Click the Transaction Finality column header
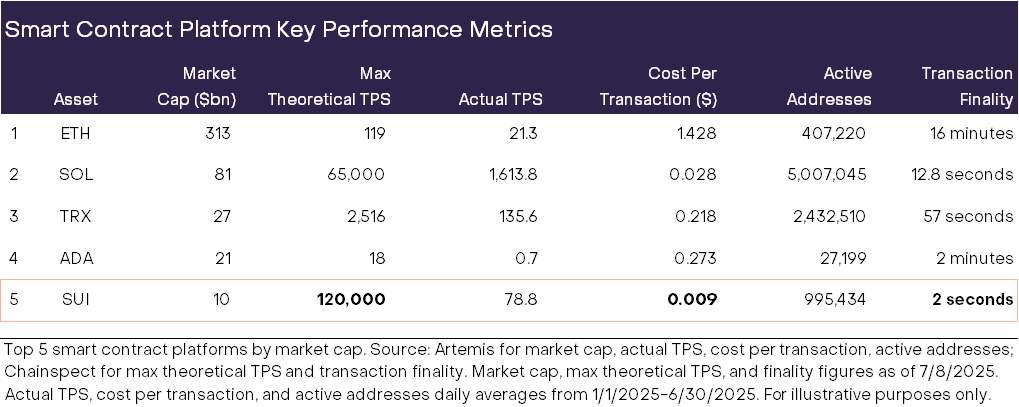 click(x=967, y=87)
